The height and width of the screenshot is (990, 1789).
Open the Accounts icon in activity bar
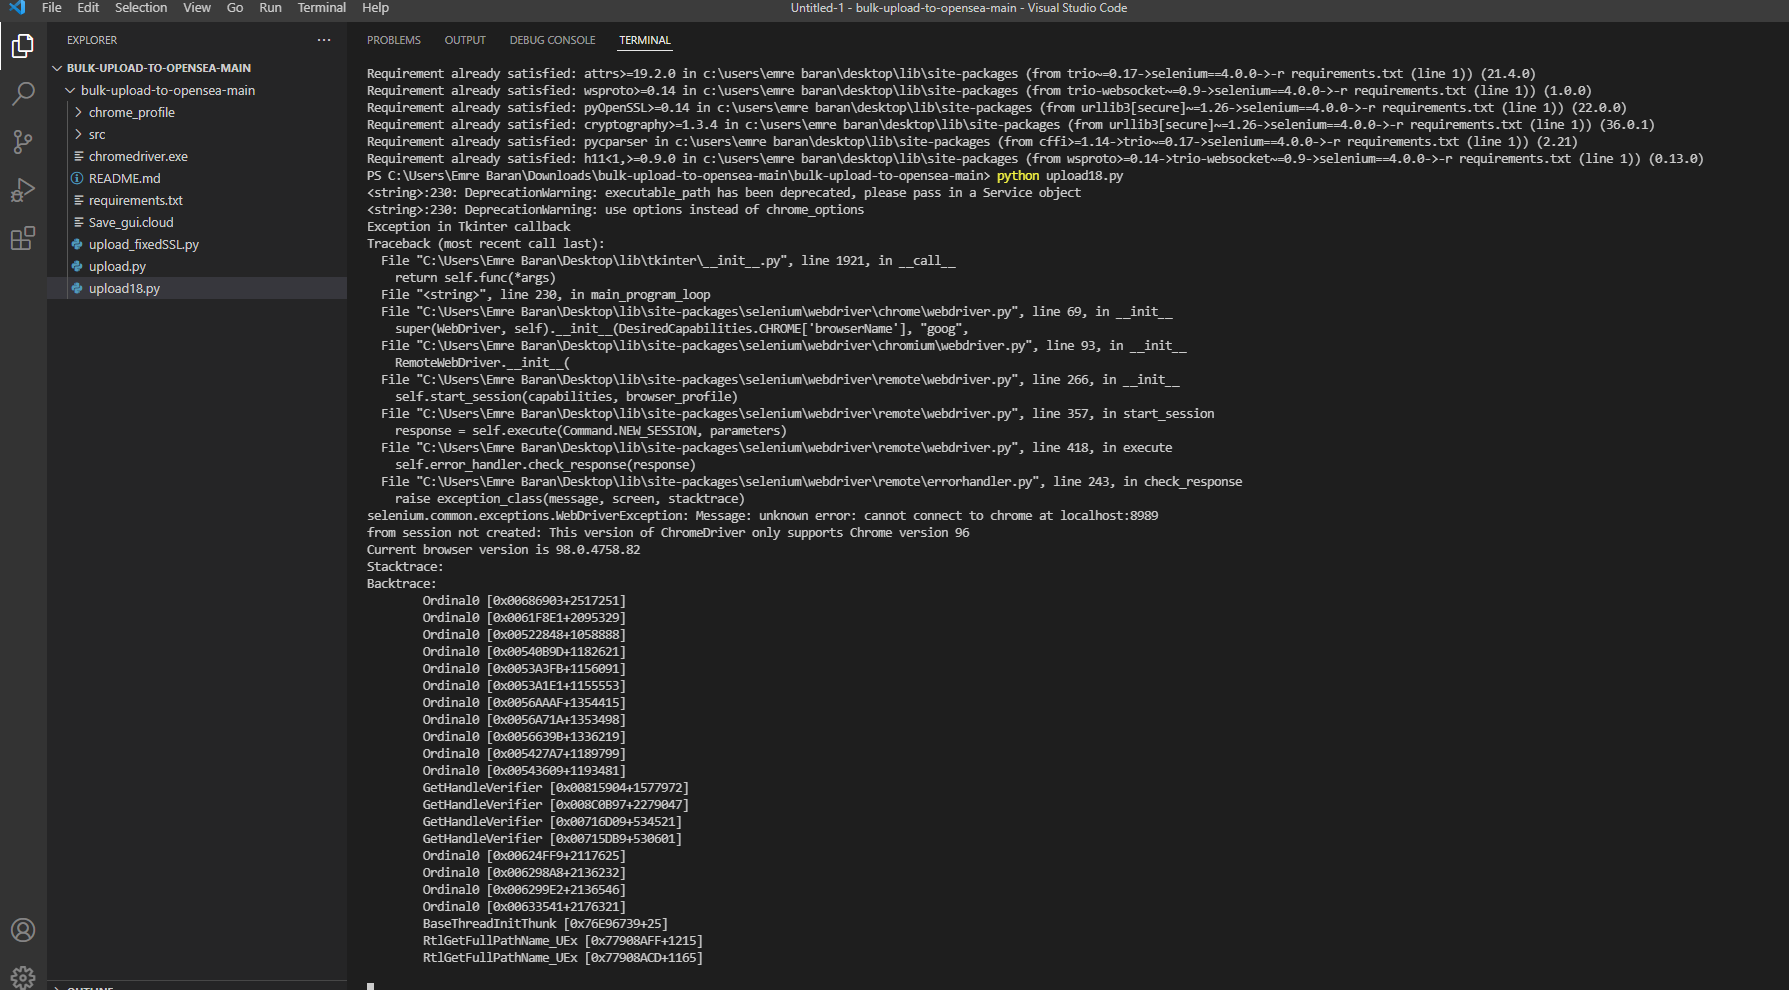coord(22,930)
